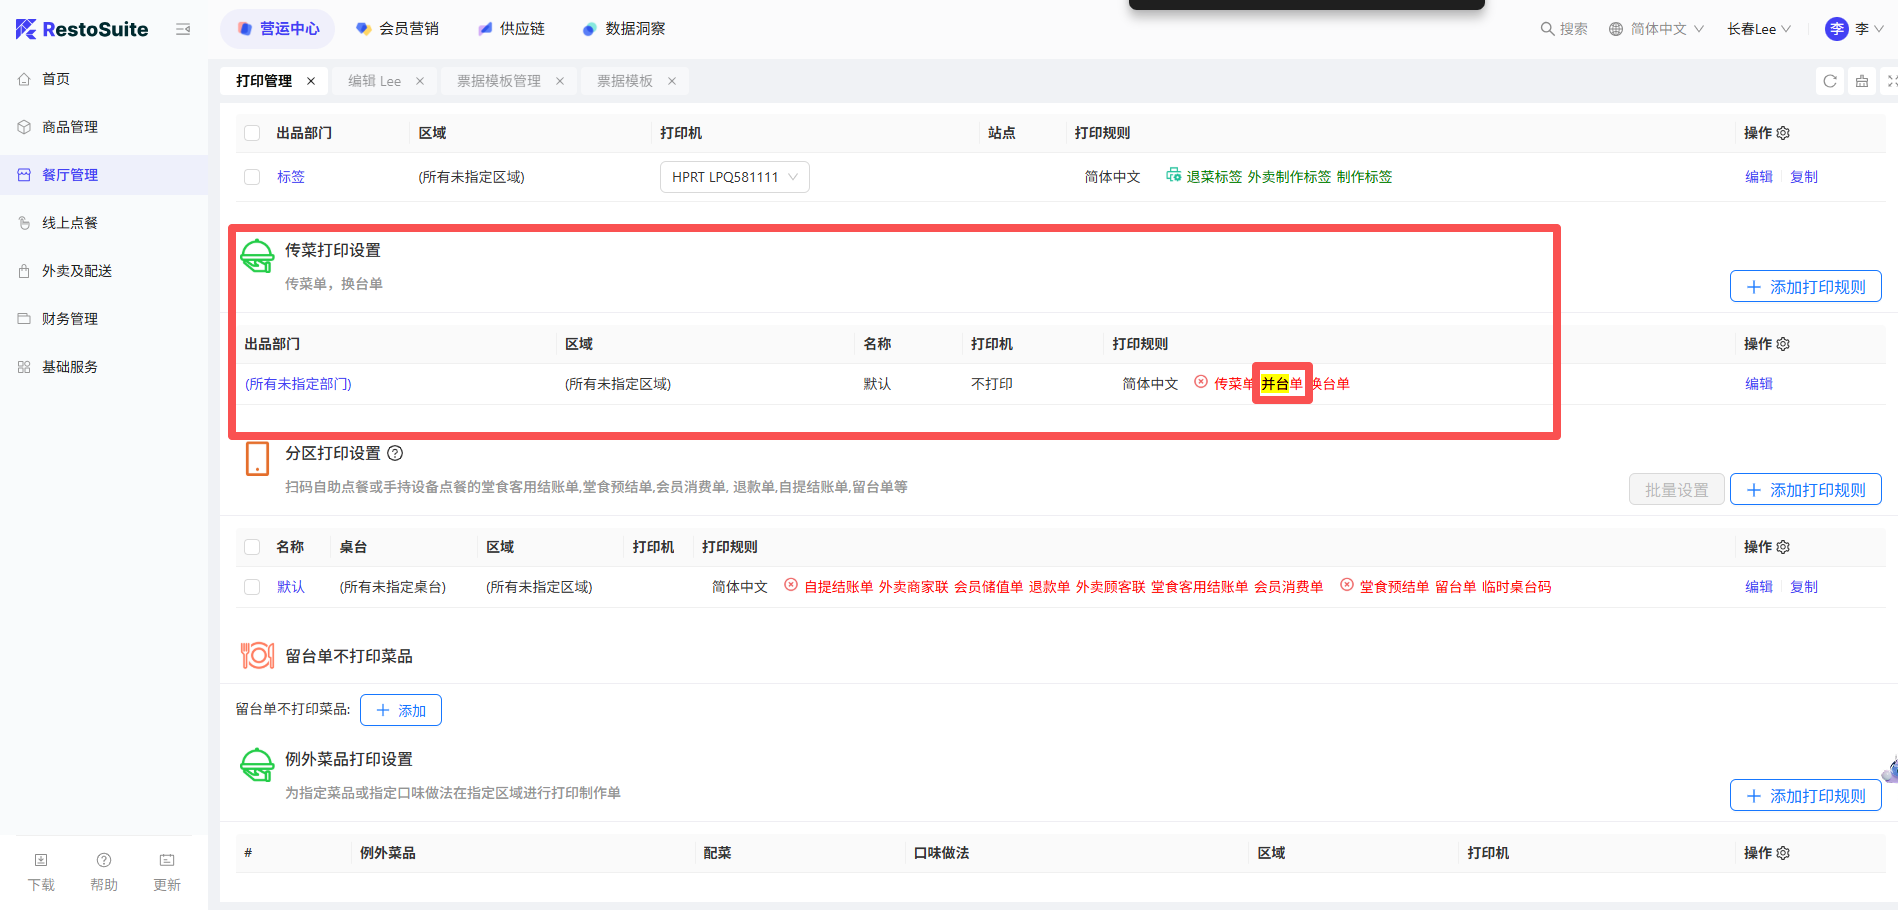This screenshot has height=910, width=1898.
Task: Open the 帮助 help icon
Action: pos(104,860)
